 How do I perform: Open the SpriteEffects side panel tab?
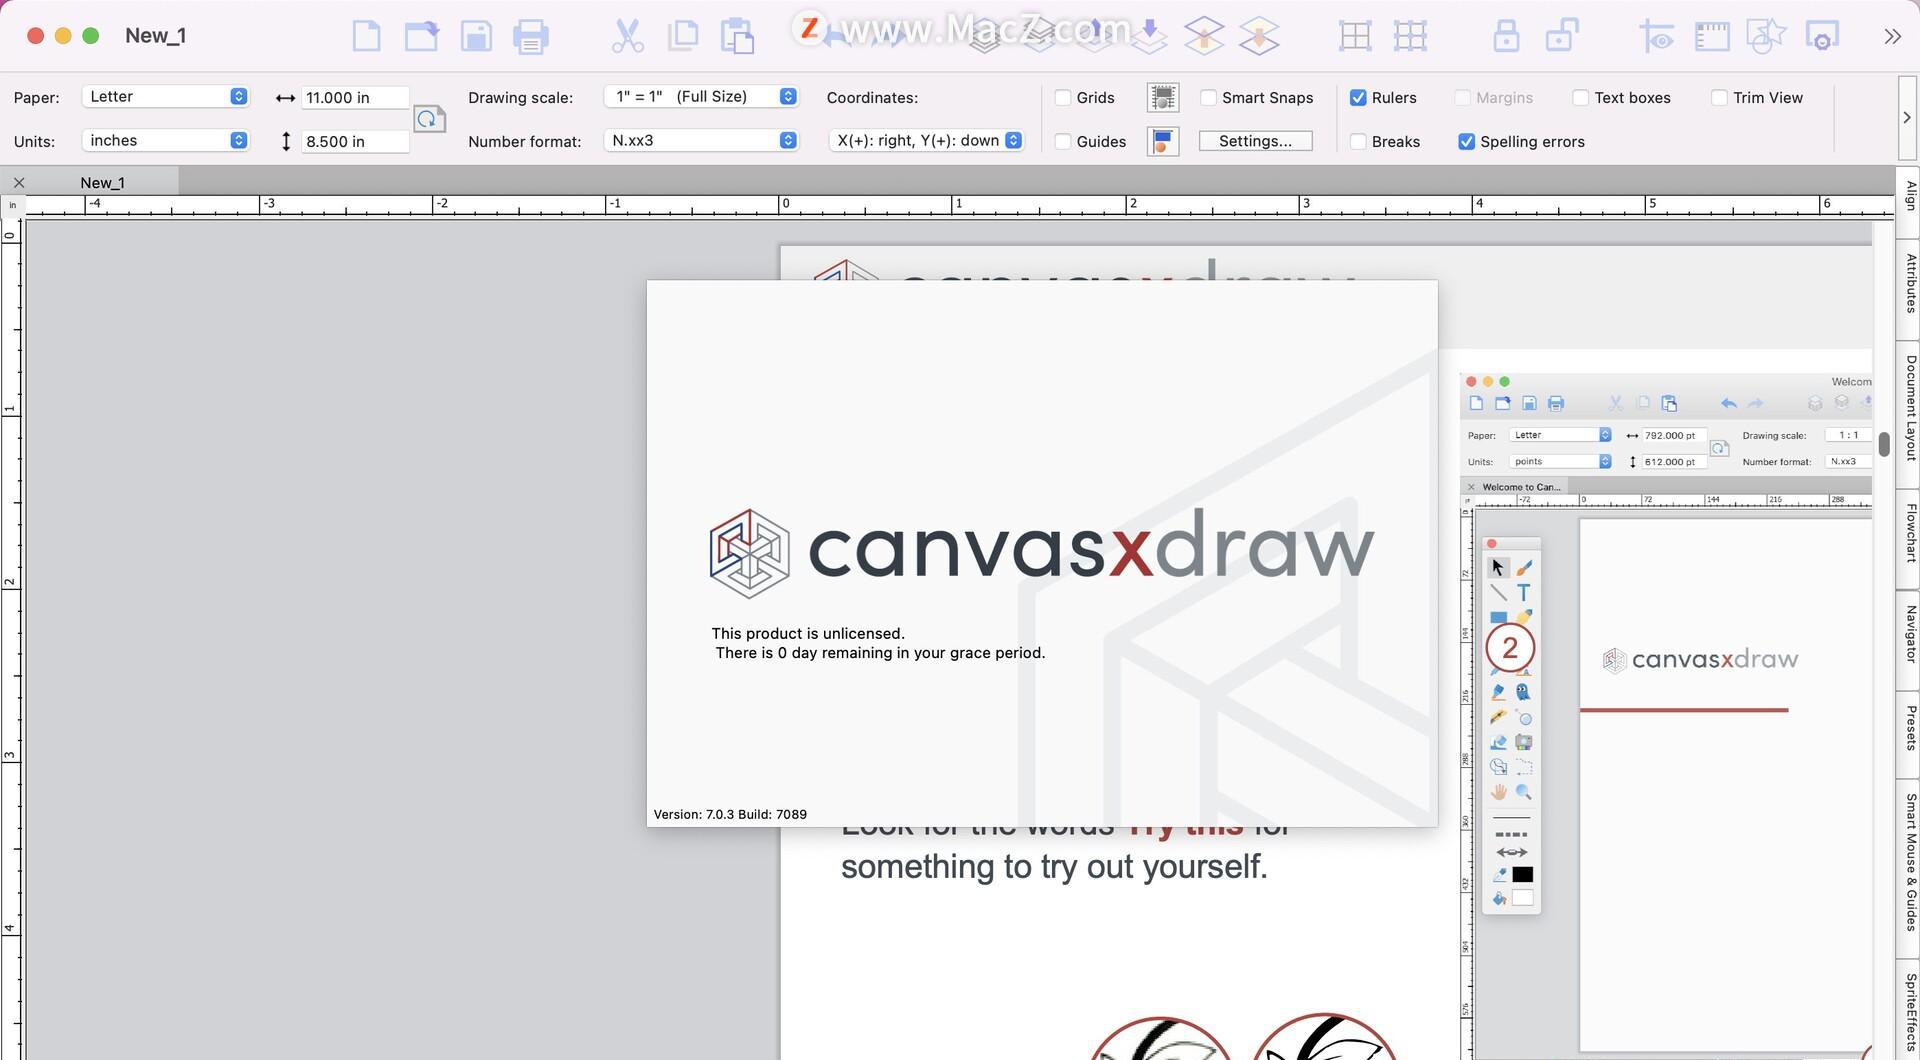[x=1909, y=1010]
